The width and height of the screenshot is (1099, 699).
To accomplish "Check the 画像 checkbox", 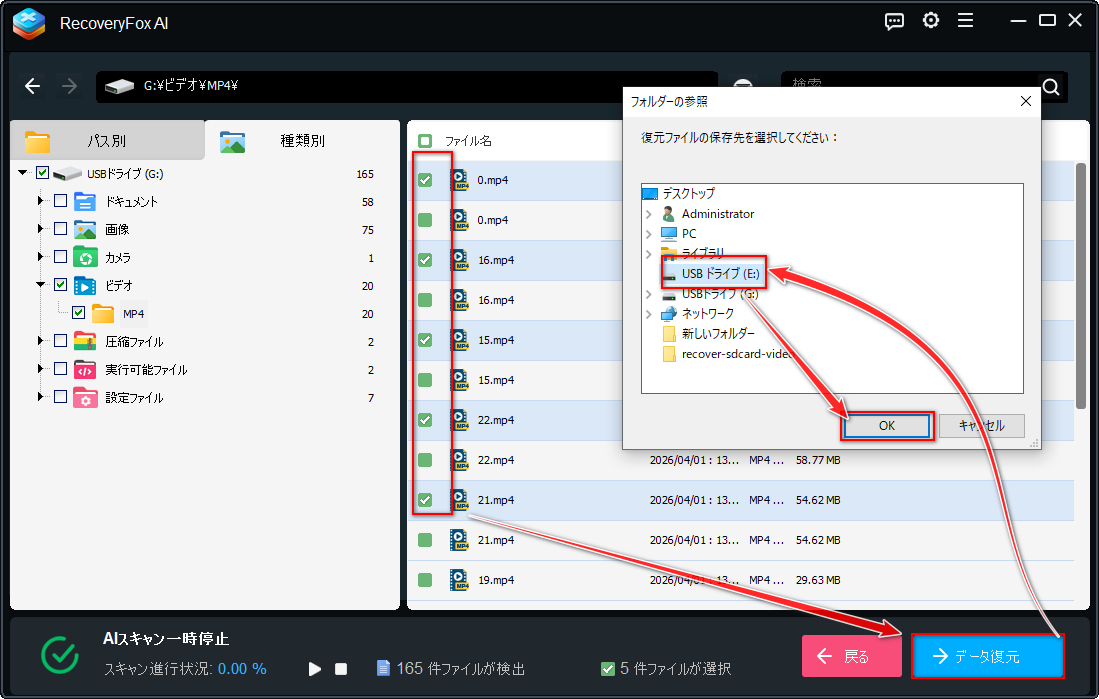I will [x=60, y=229].
